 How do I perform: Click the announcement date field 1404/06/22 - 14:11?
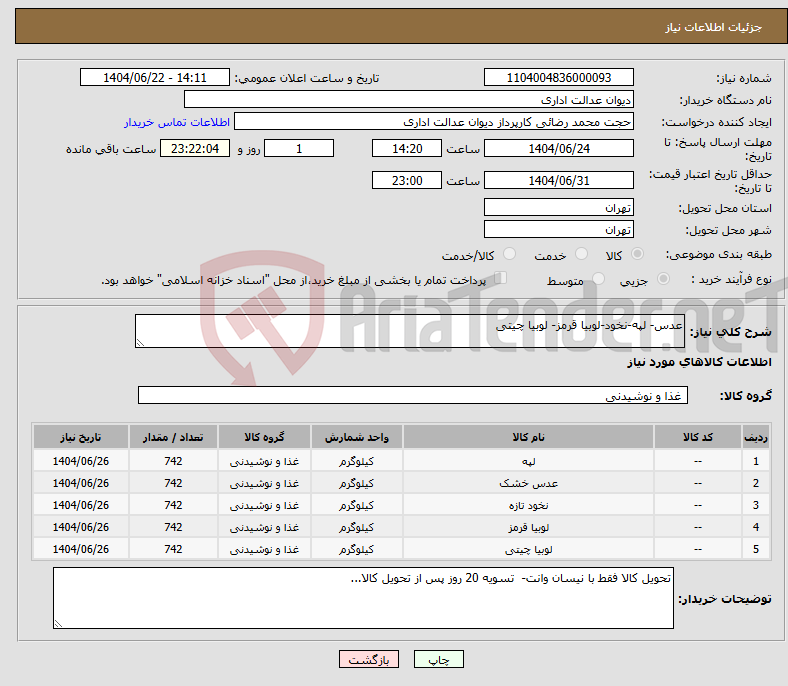[x=155, y=77]
